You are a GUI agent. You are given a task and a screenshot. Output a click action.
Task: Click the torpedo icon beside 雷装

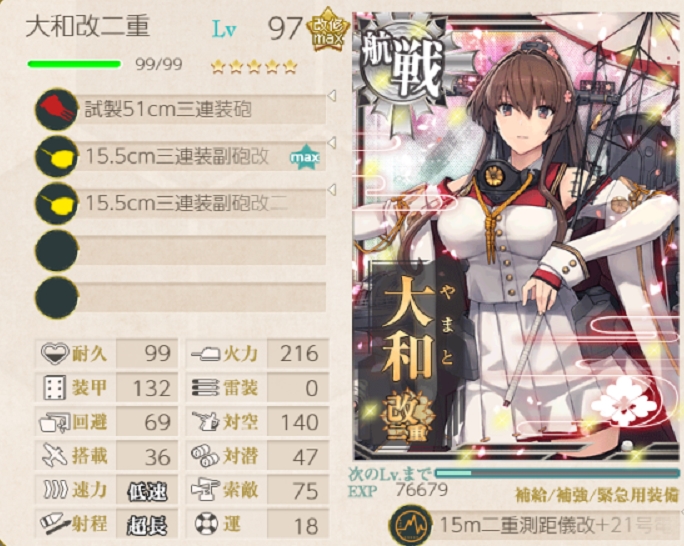click(205, 387)
